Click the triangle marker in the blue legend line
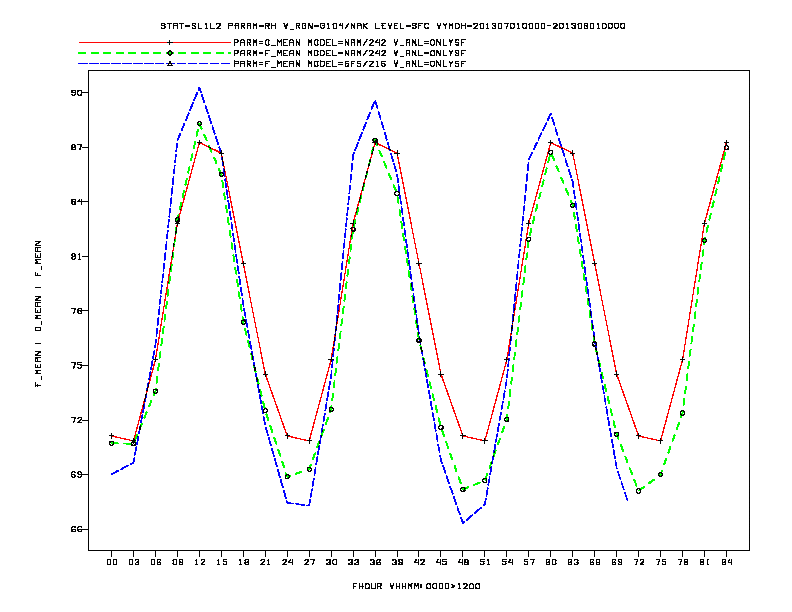The image size is (792, 612). pyautogui.click(x=170, y=64)
